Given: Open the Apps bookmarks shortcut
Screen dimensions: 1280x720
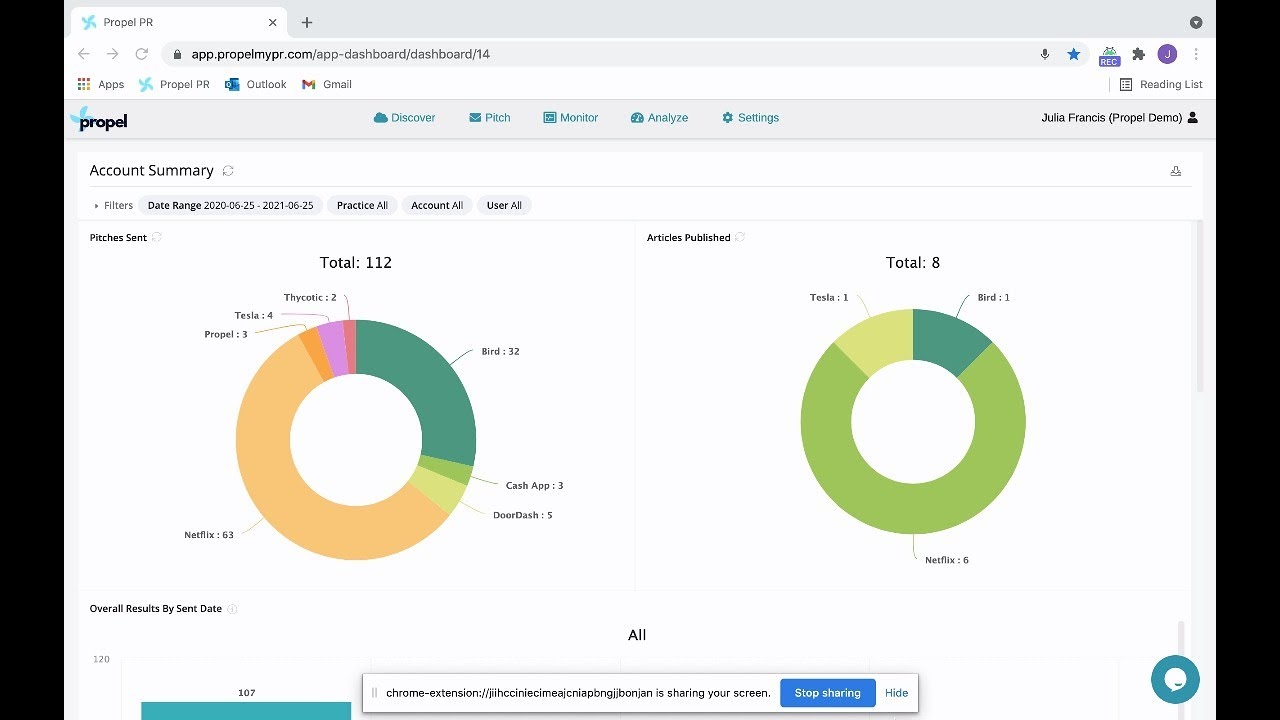Looking at the screenshot, I should [101, 84].
